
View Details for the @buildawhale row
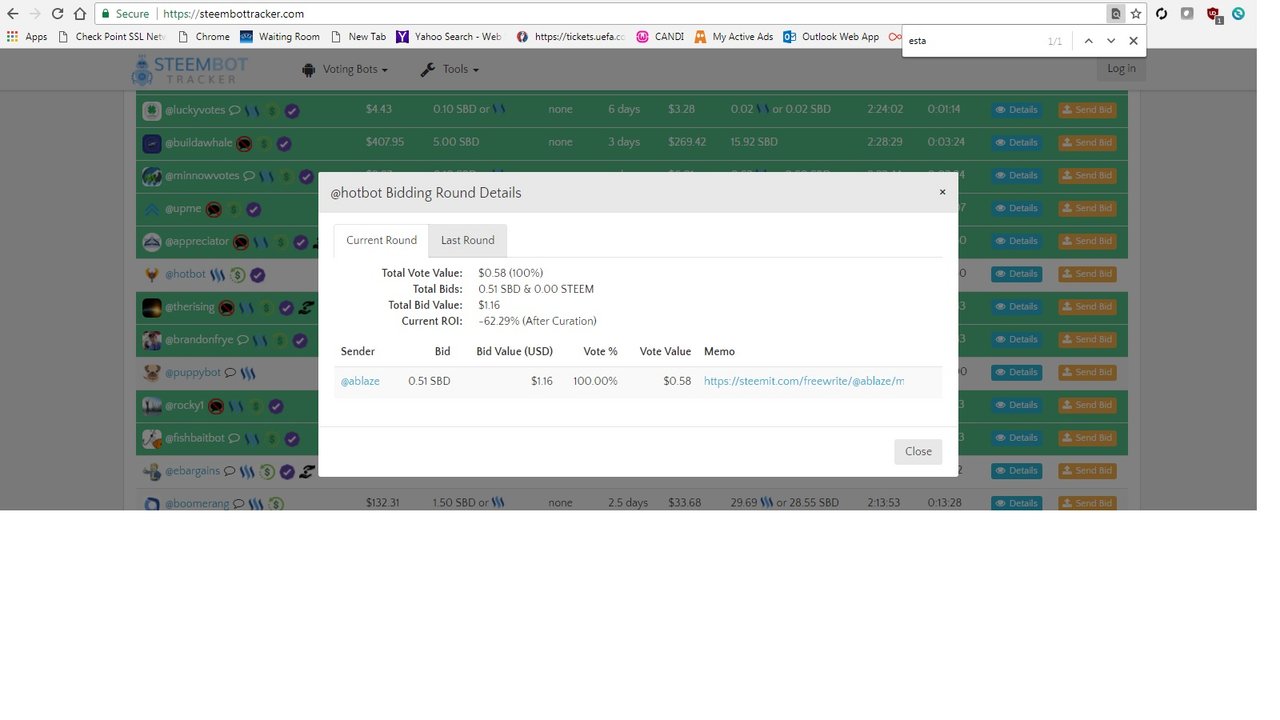pyautogui.click(x=1016, y=143)
